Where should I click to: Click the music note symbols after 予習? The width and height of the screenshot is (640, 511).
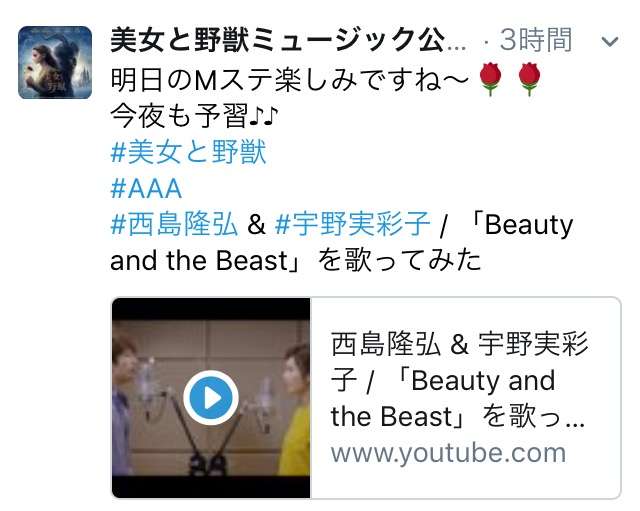pos(263,116)
